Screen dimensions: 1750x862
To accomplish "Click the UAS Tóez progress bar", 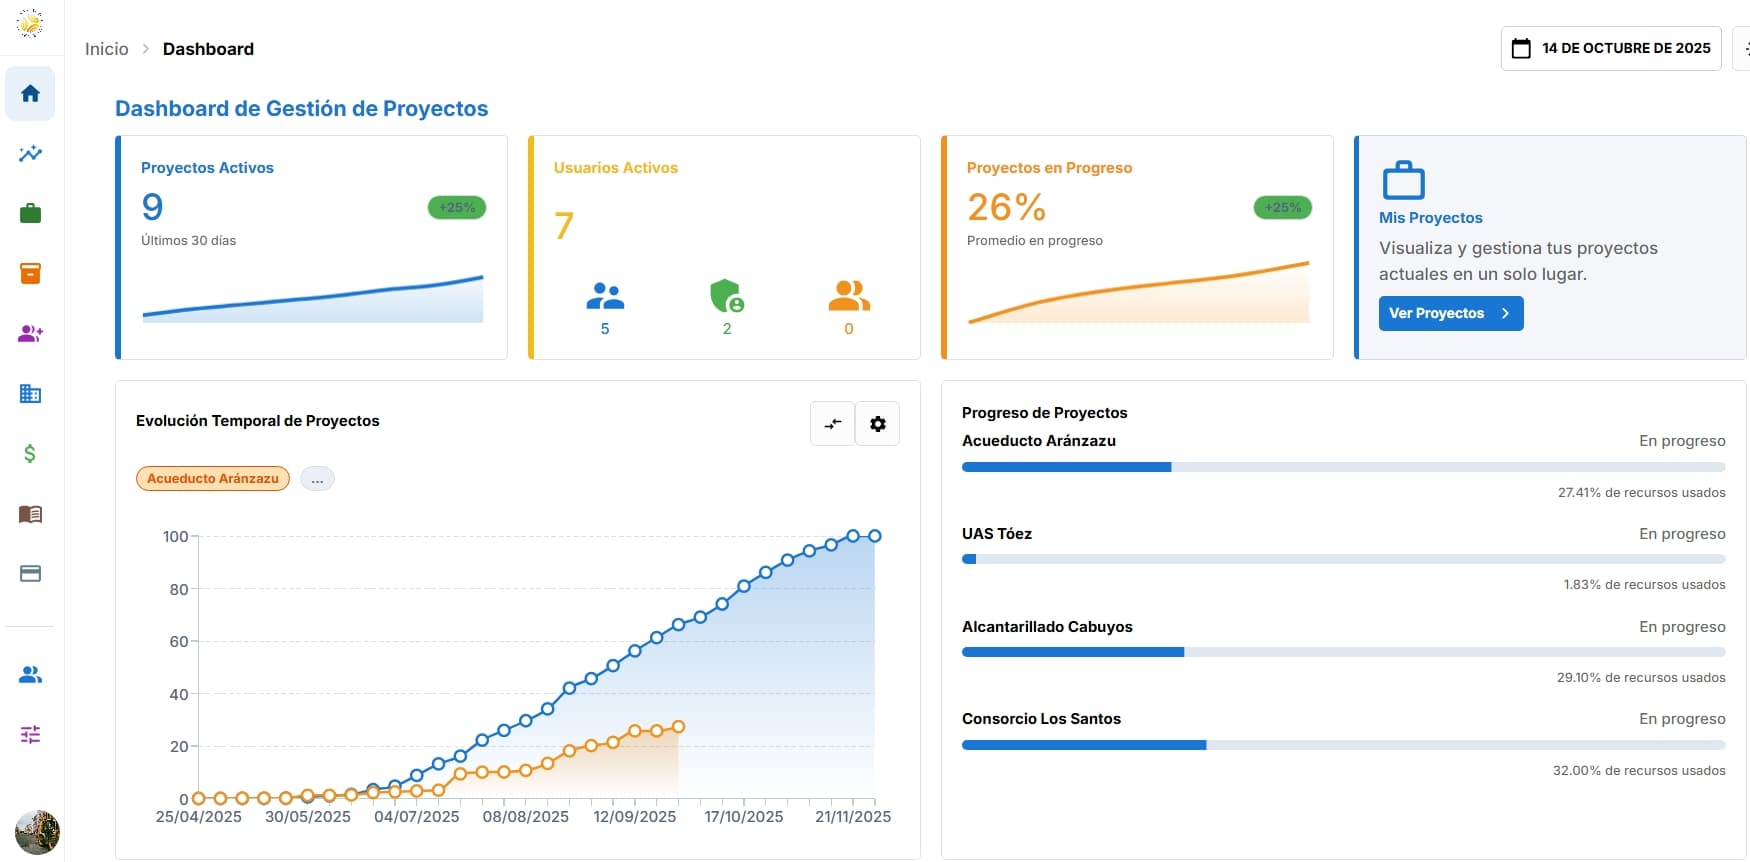I will [x=1343, y=559].
